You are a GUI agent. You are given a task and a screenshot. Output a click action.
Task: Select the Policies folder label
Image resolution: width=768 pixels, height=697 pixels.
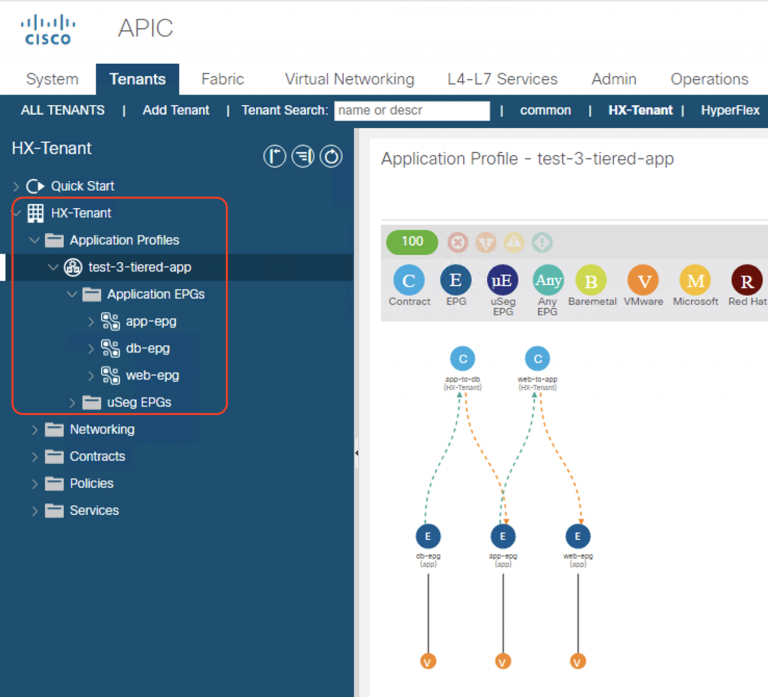pyautogui.click(x=92, y=483)
